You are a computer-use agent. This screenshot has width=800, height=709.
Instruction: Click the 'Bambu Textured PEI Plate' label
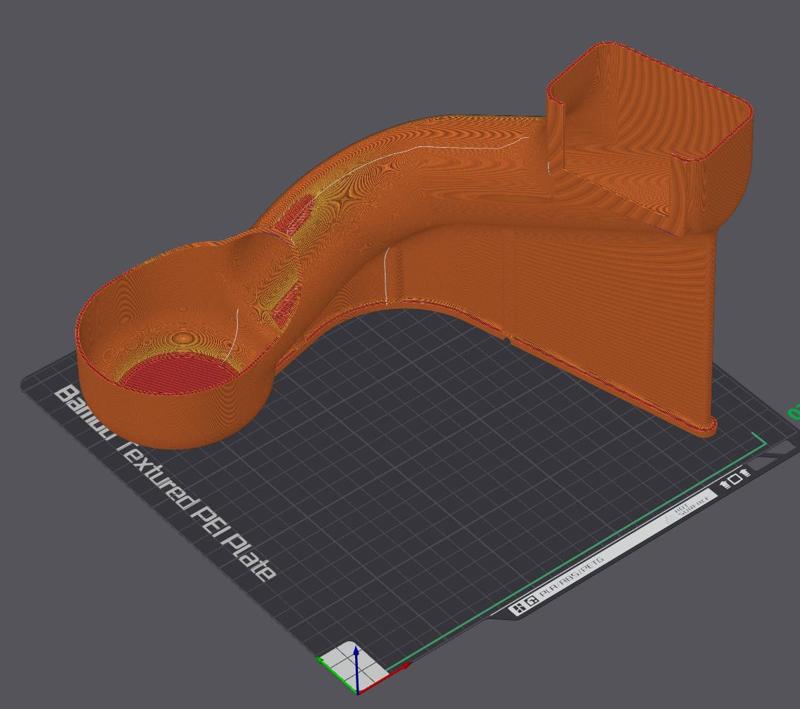point(164,484)
